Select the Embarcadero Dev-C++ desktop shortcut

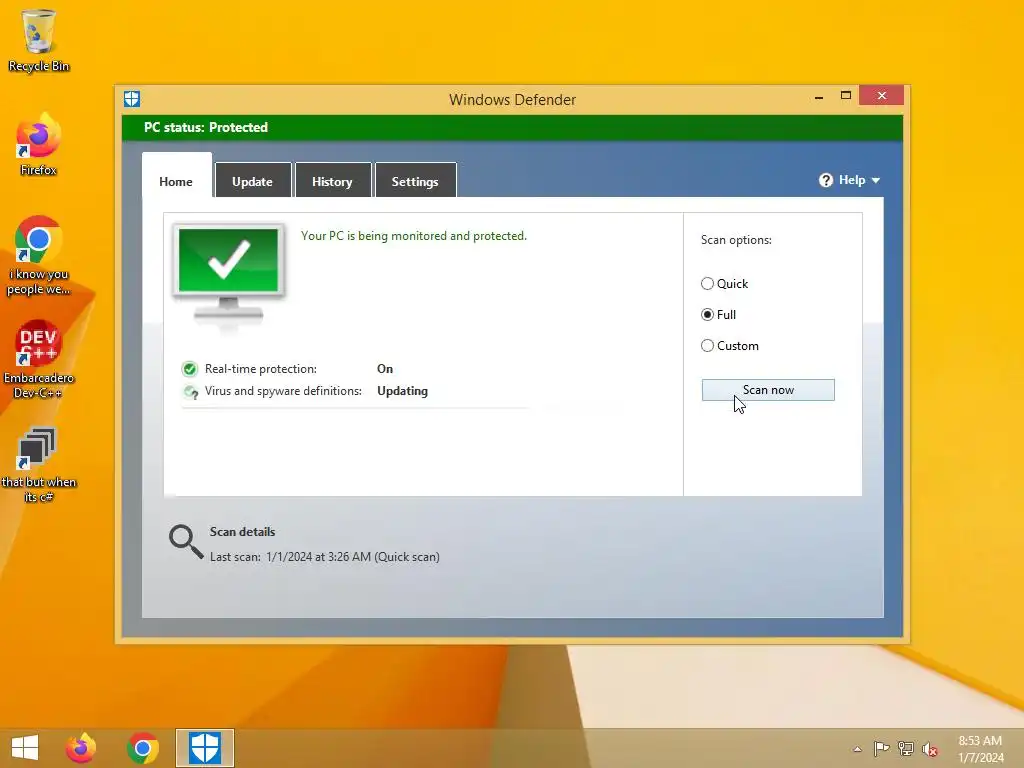(39, 359)
